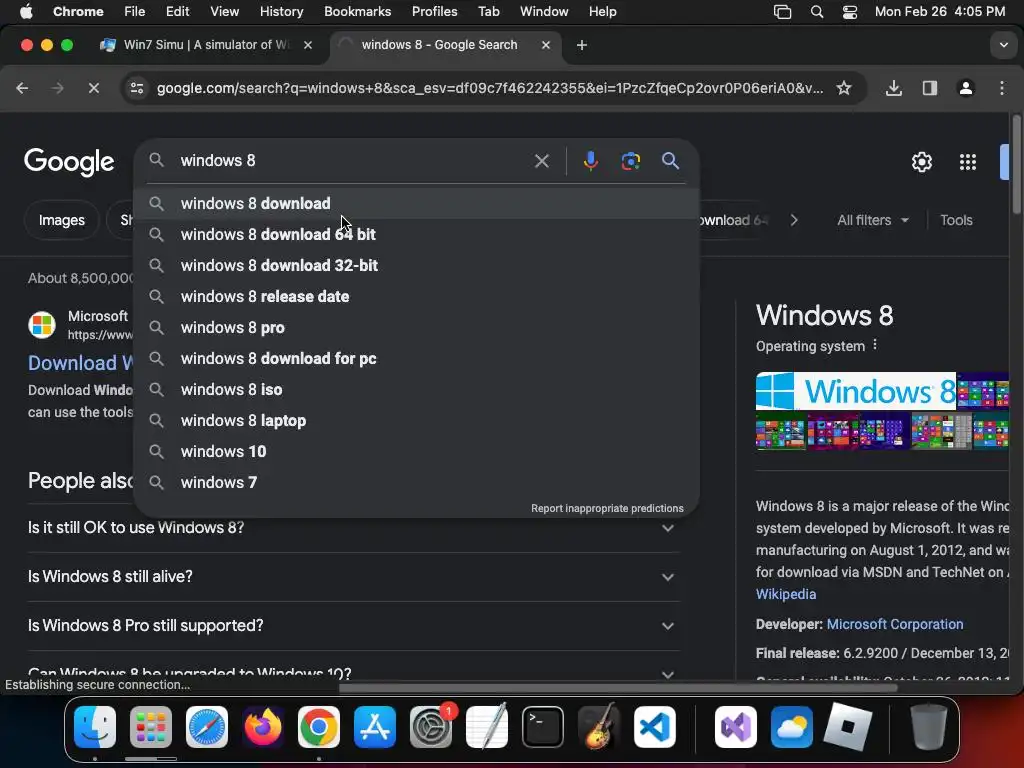Open Launchpad from the dock
This screenshot has height=768, width=1024.
[151, 727]
